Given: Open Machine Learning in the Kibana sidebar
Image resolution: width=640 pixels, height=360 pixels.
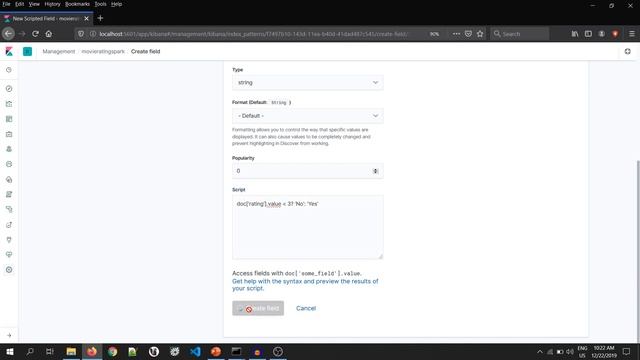Looking at the screenshot, I should coord(9,164).
